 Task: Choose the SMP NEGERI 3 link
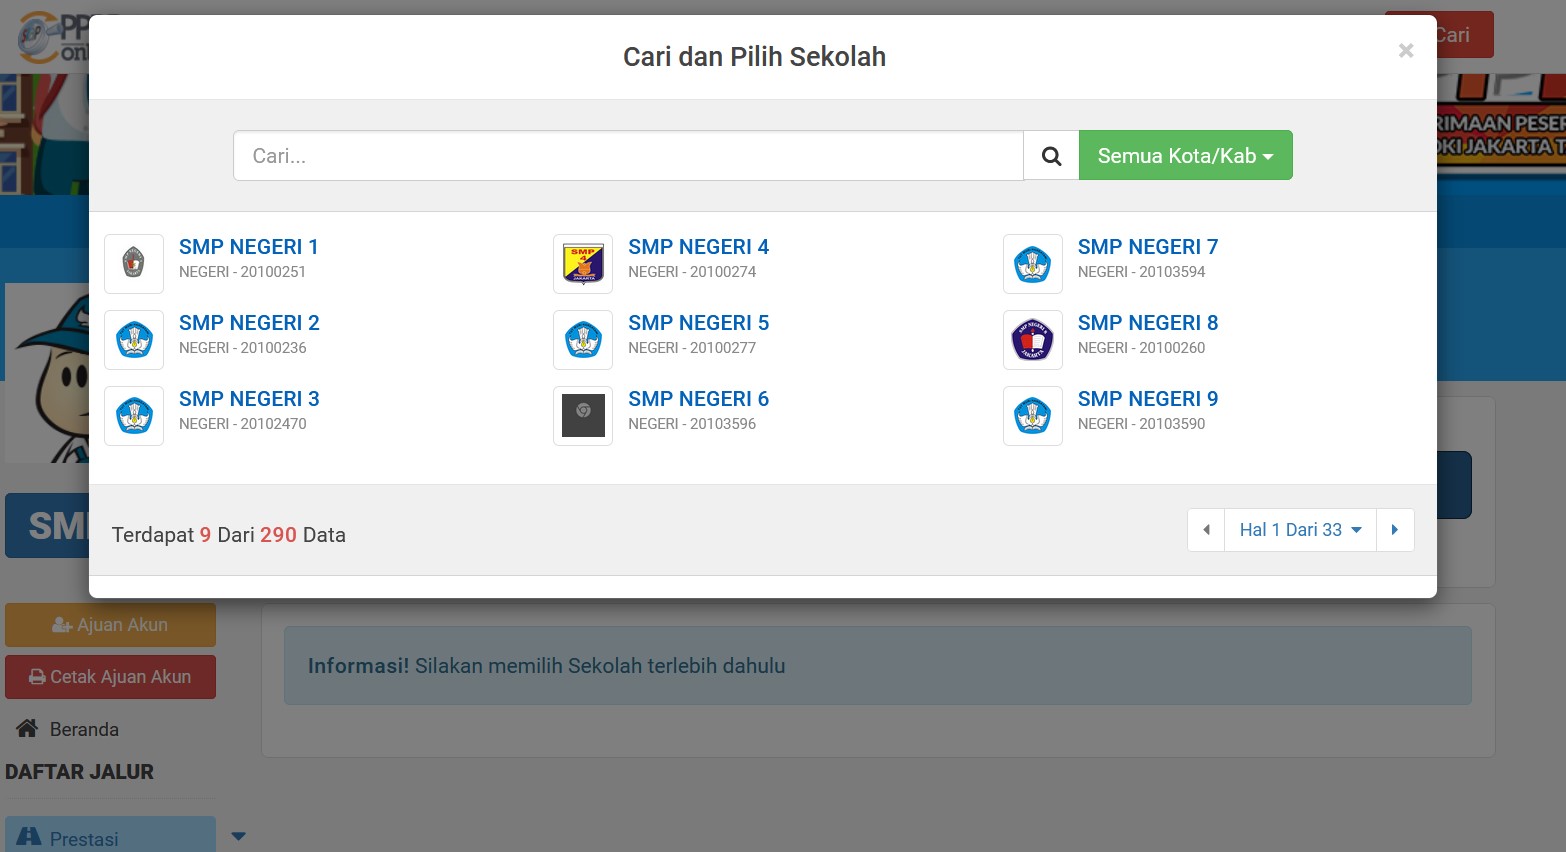249,399
